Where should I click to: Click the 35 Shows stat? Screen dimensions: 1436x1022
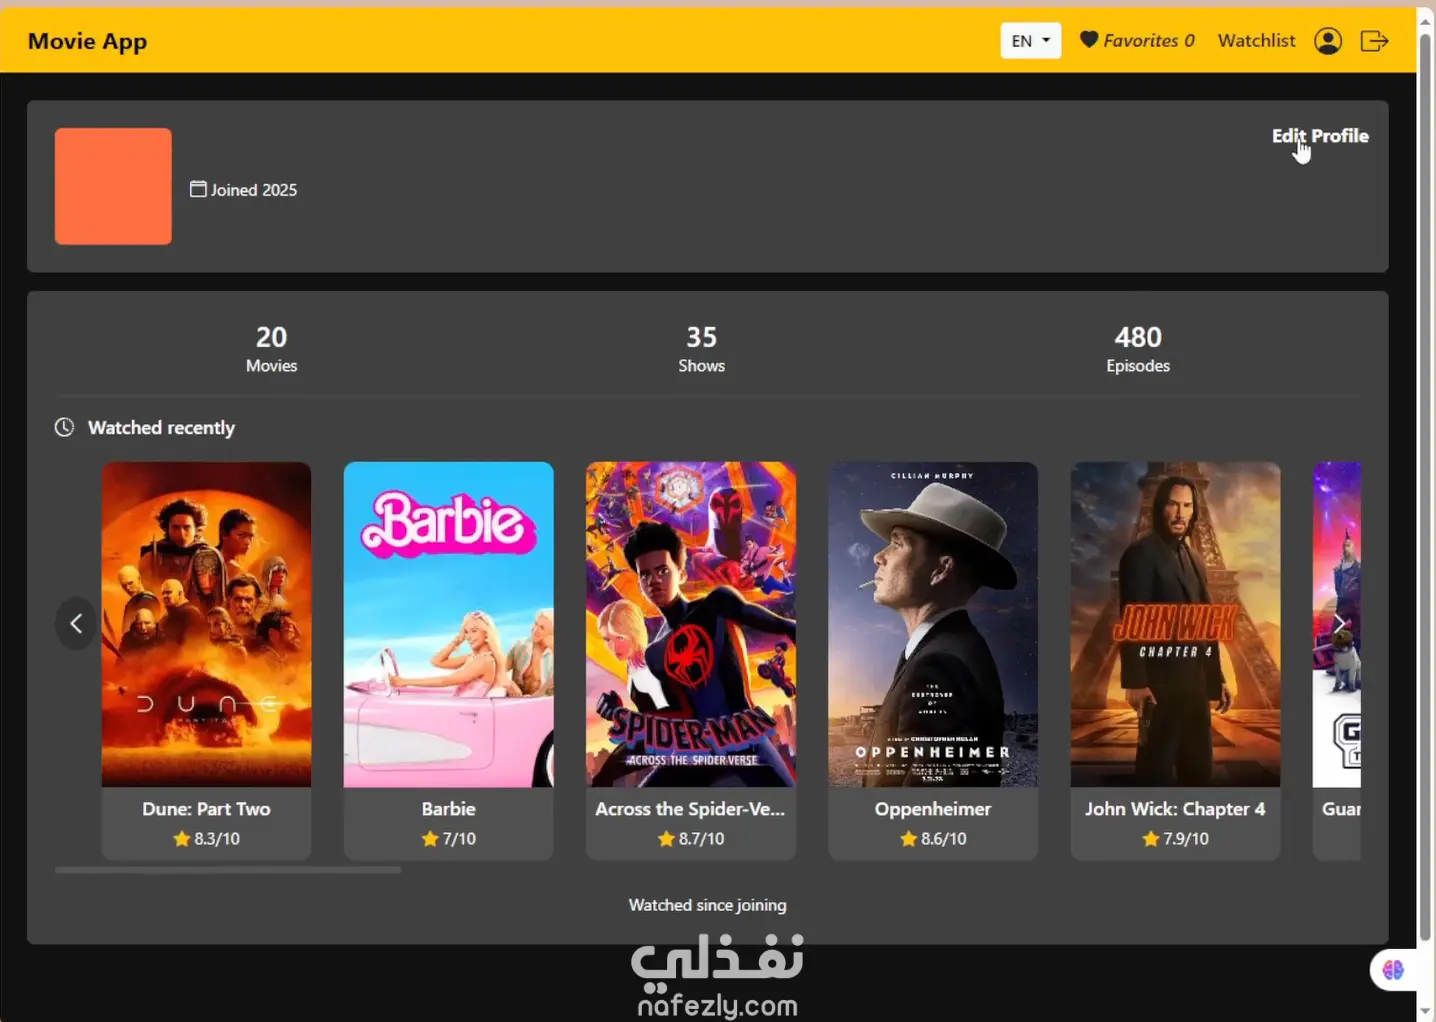point(702,349)
